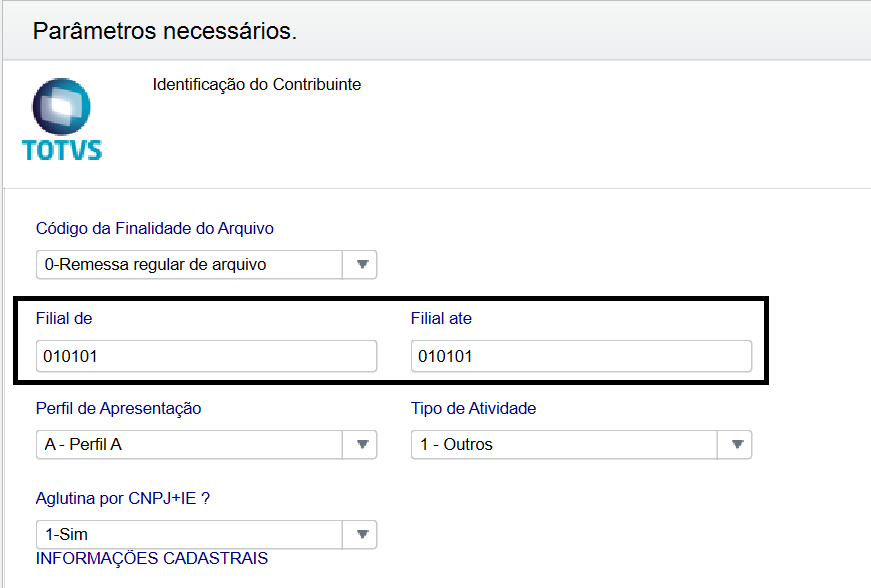Click arrow of 1 - Outros combo
Image resolution: width=871 pixels, height=588 pixels.
click(x=737, y=445)
